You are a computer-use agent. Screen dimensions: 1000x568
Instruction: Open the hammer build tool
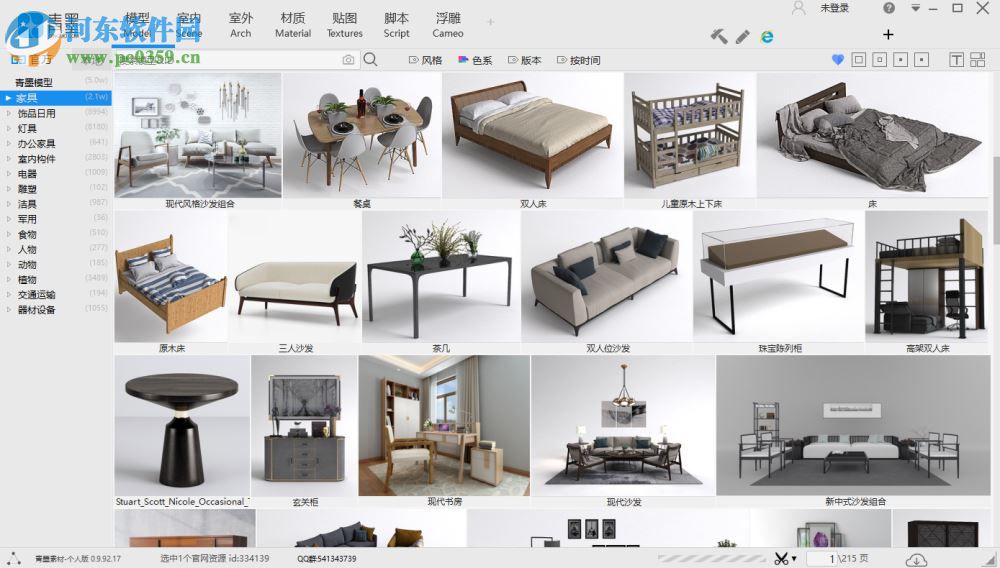[x=719, y=36]
